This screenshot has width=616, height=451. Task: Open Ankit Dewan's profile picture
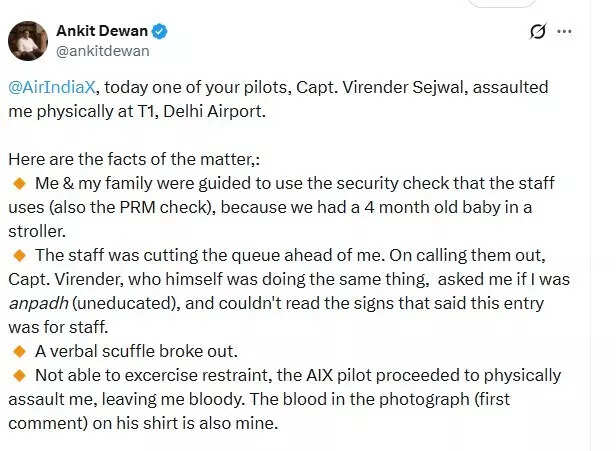28,41
